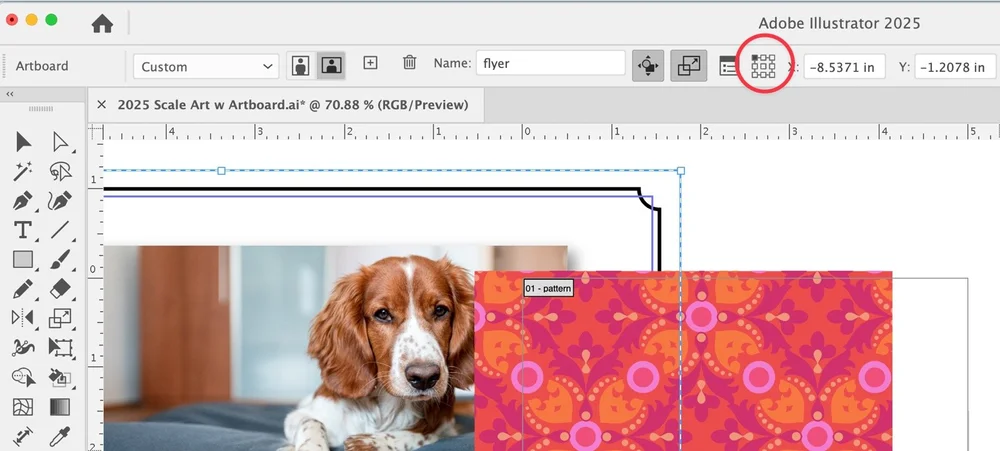
Task: Switch artboard to Portrait orientation
Action: (301, 65)
